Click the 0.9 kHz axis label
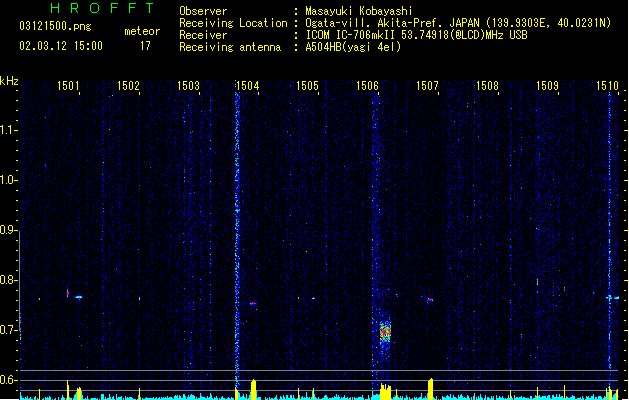The height and width of the screenshot is (400, 629). 8,230
